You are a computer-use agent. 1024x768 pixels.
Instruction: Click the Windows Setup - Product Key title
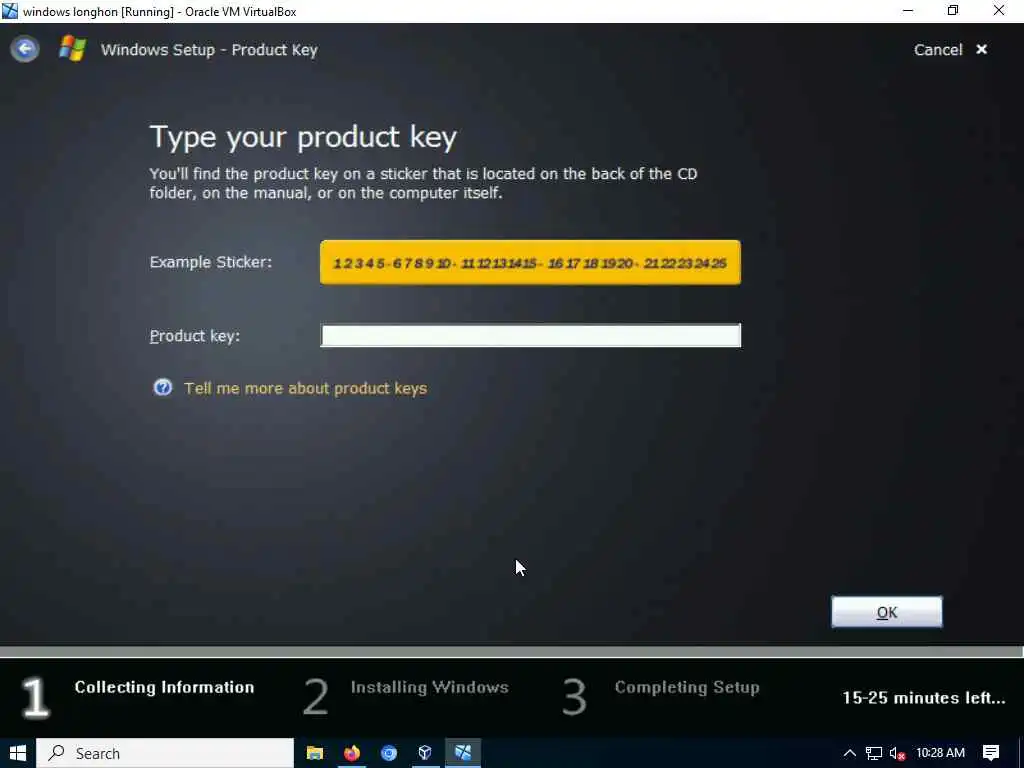pyautogui.click(x=209, y=50)
